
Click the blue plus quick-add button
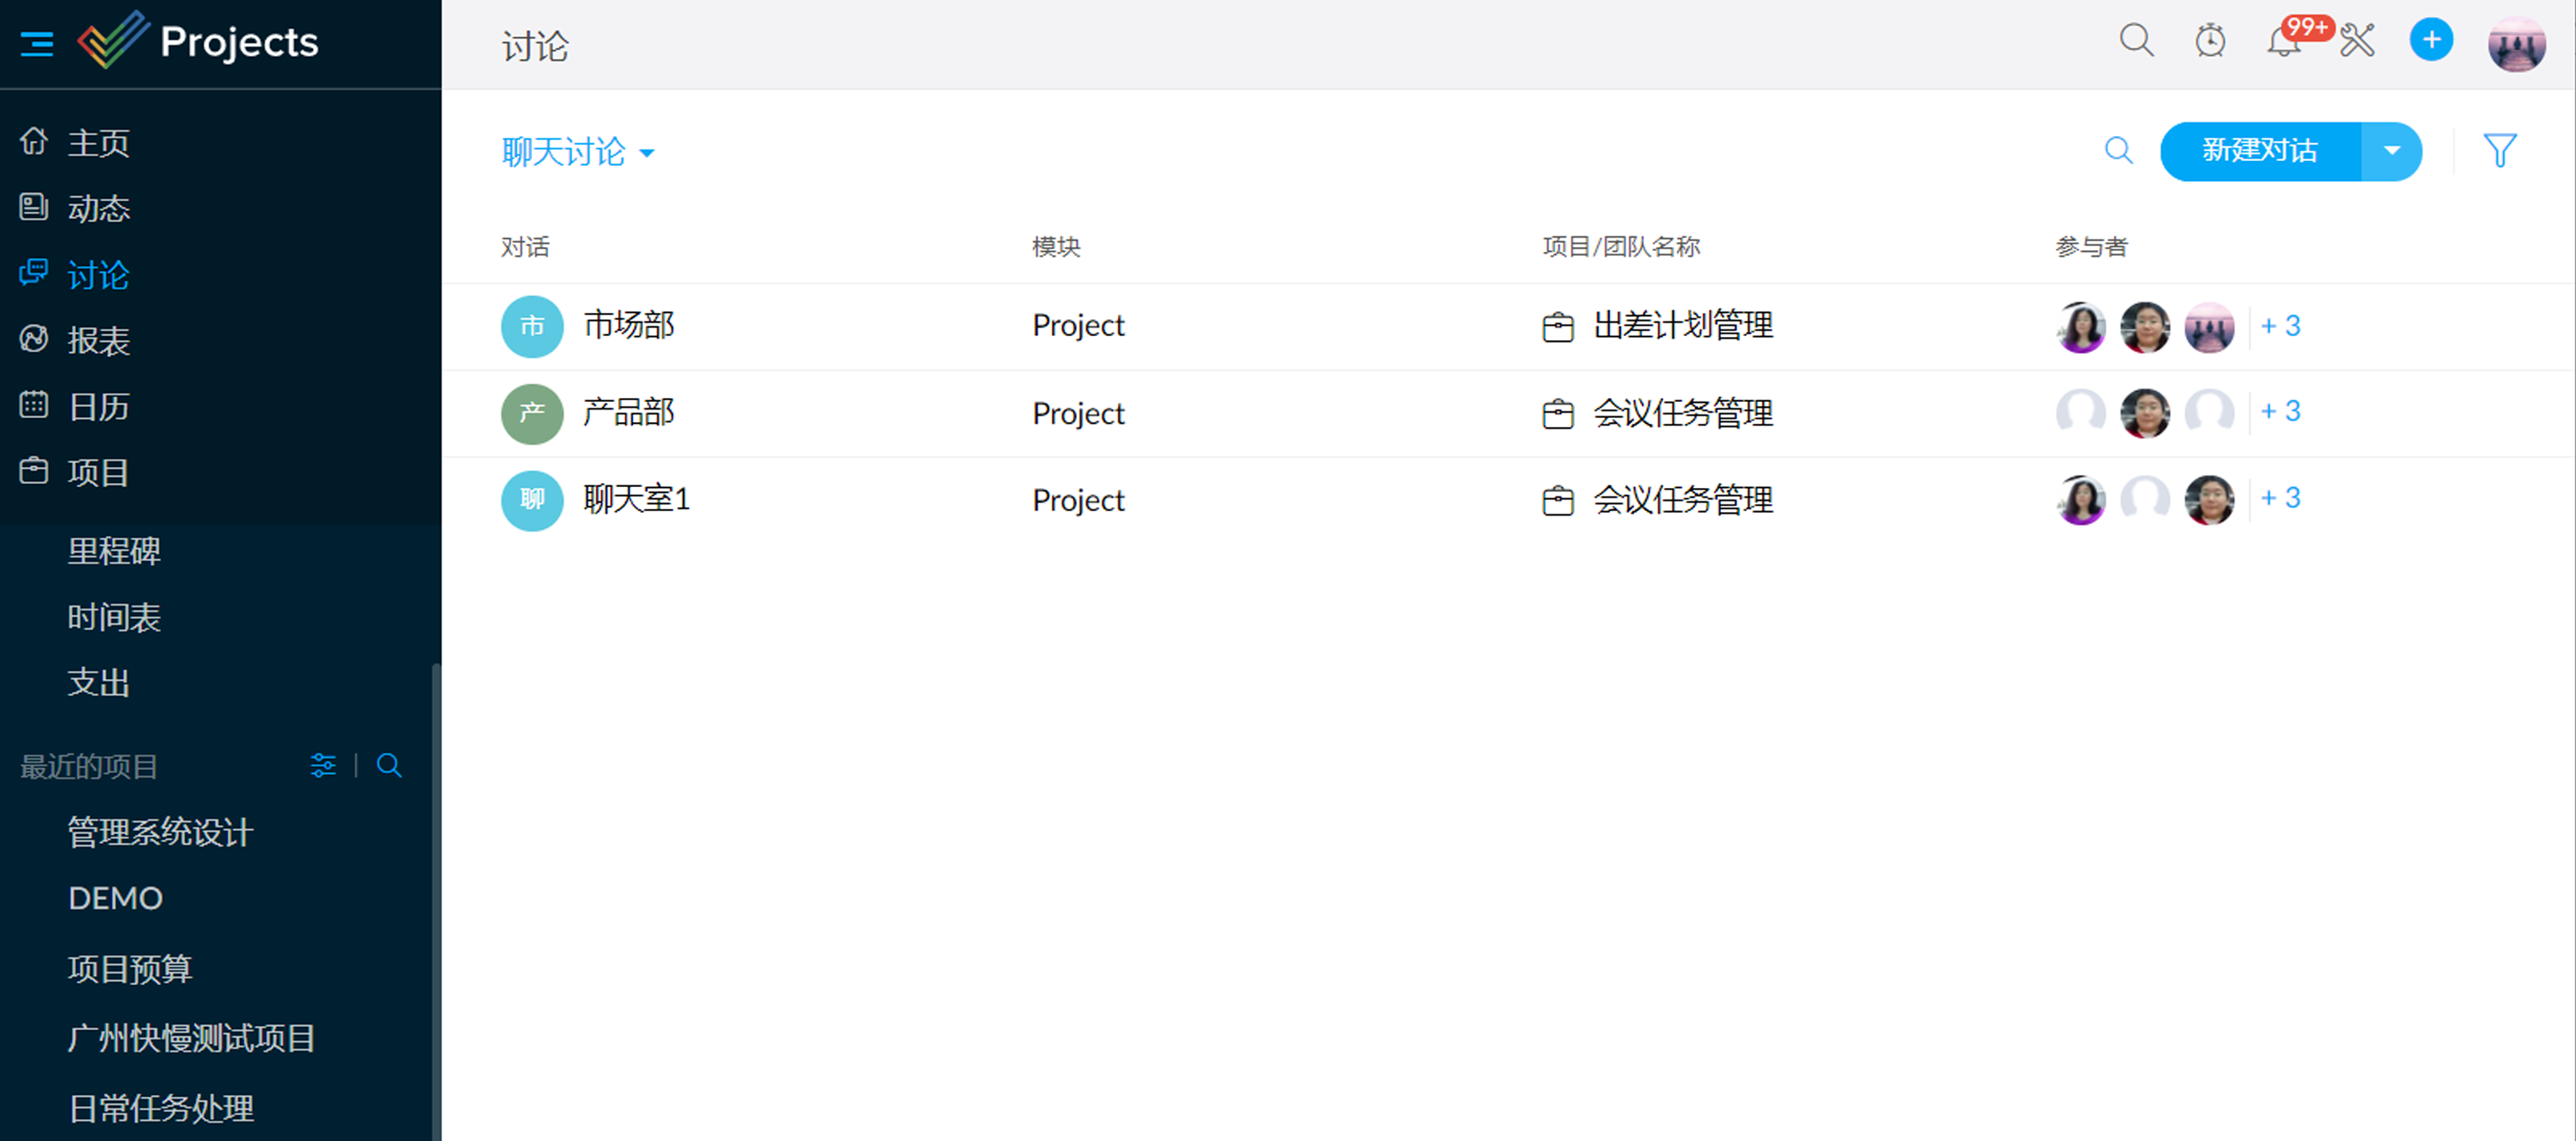point(2431,41)
